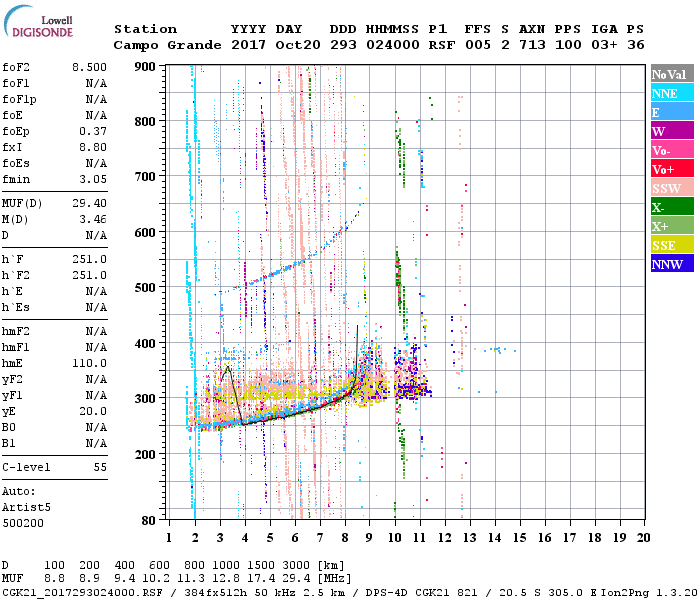Click the 900 km height axis label
This screenshot has height=600, width=700.
click(x=145, y=67)
